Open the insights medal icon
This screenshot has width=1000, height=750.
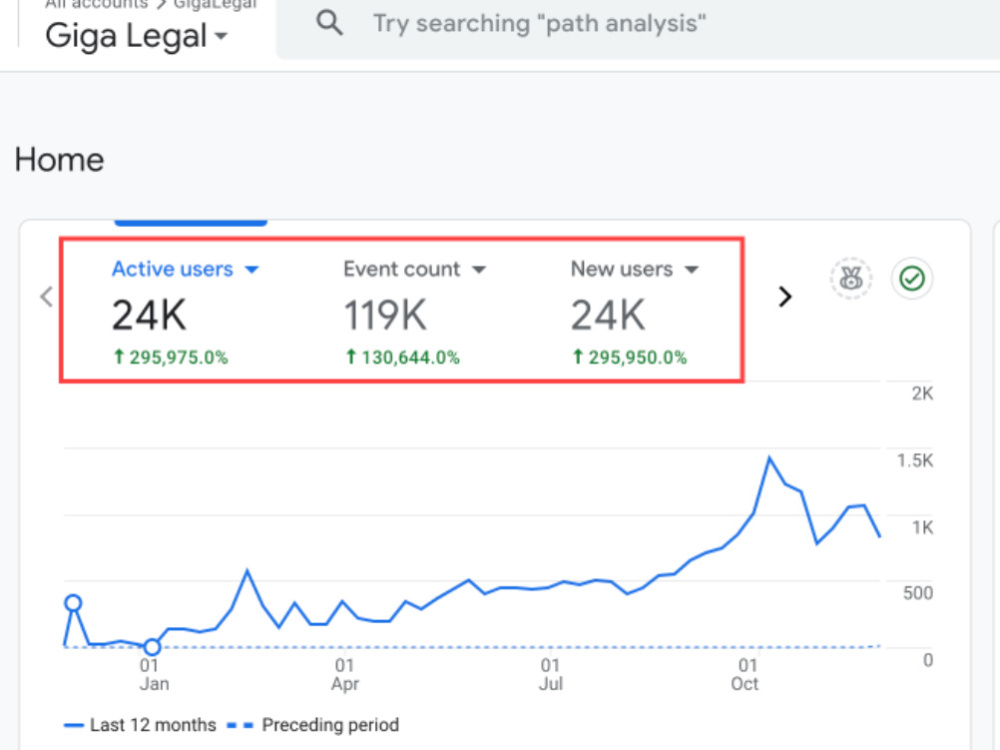click(851, 279)
